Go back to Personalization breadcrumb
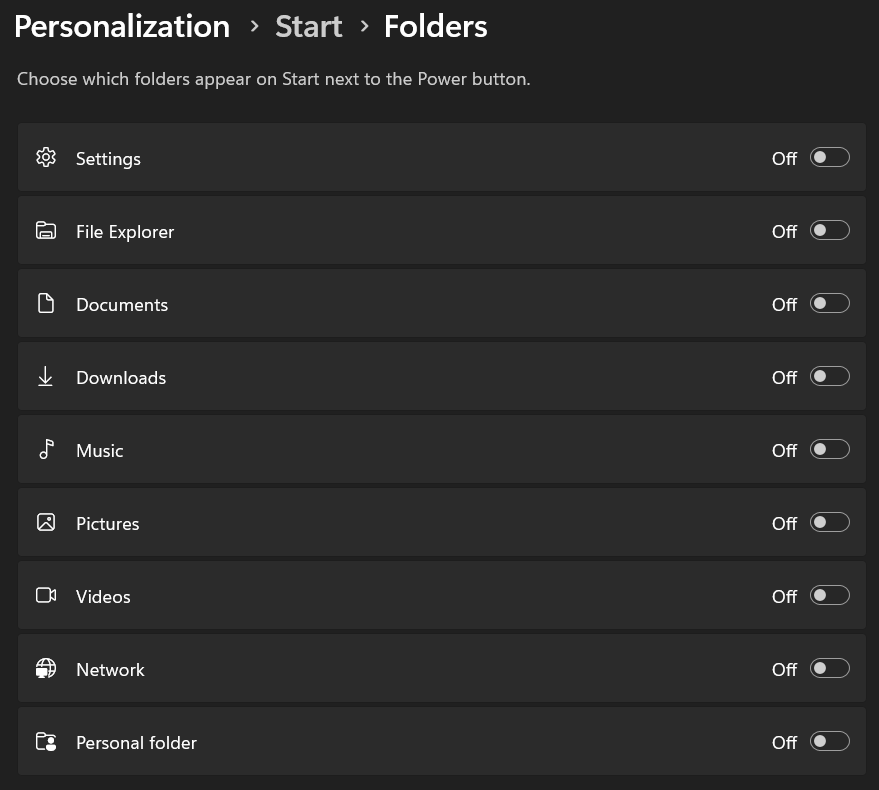This screenshot has height=790, width=879. click(x=122, y=26)
